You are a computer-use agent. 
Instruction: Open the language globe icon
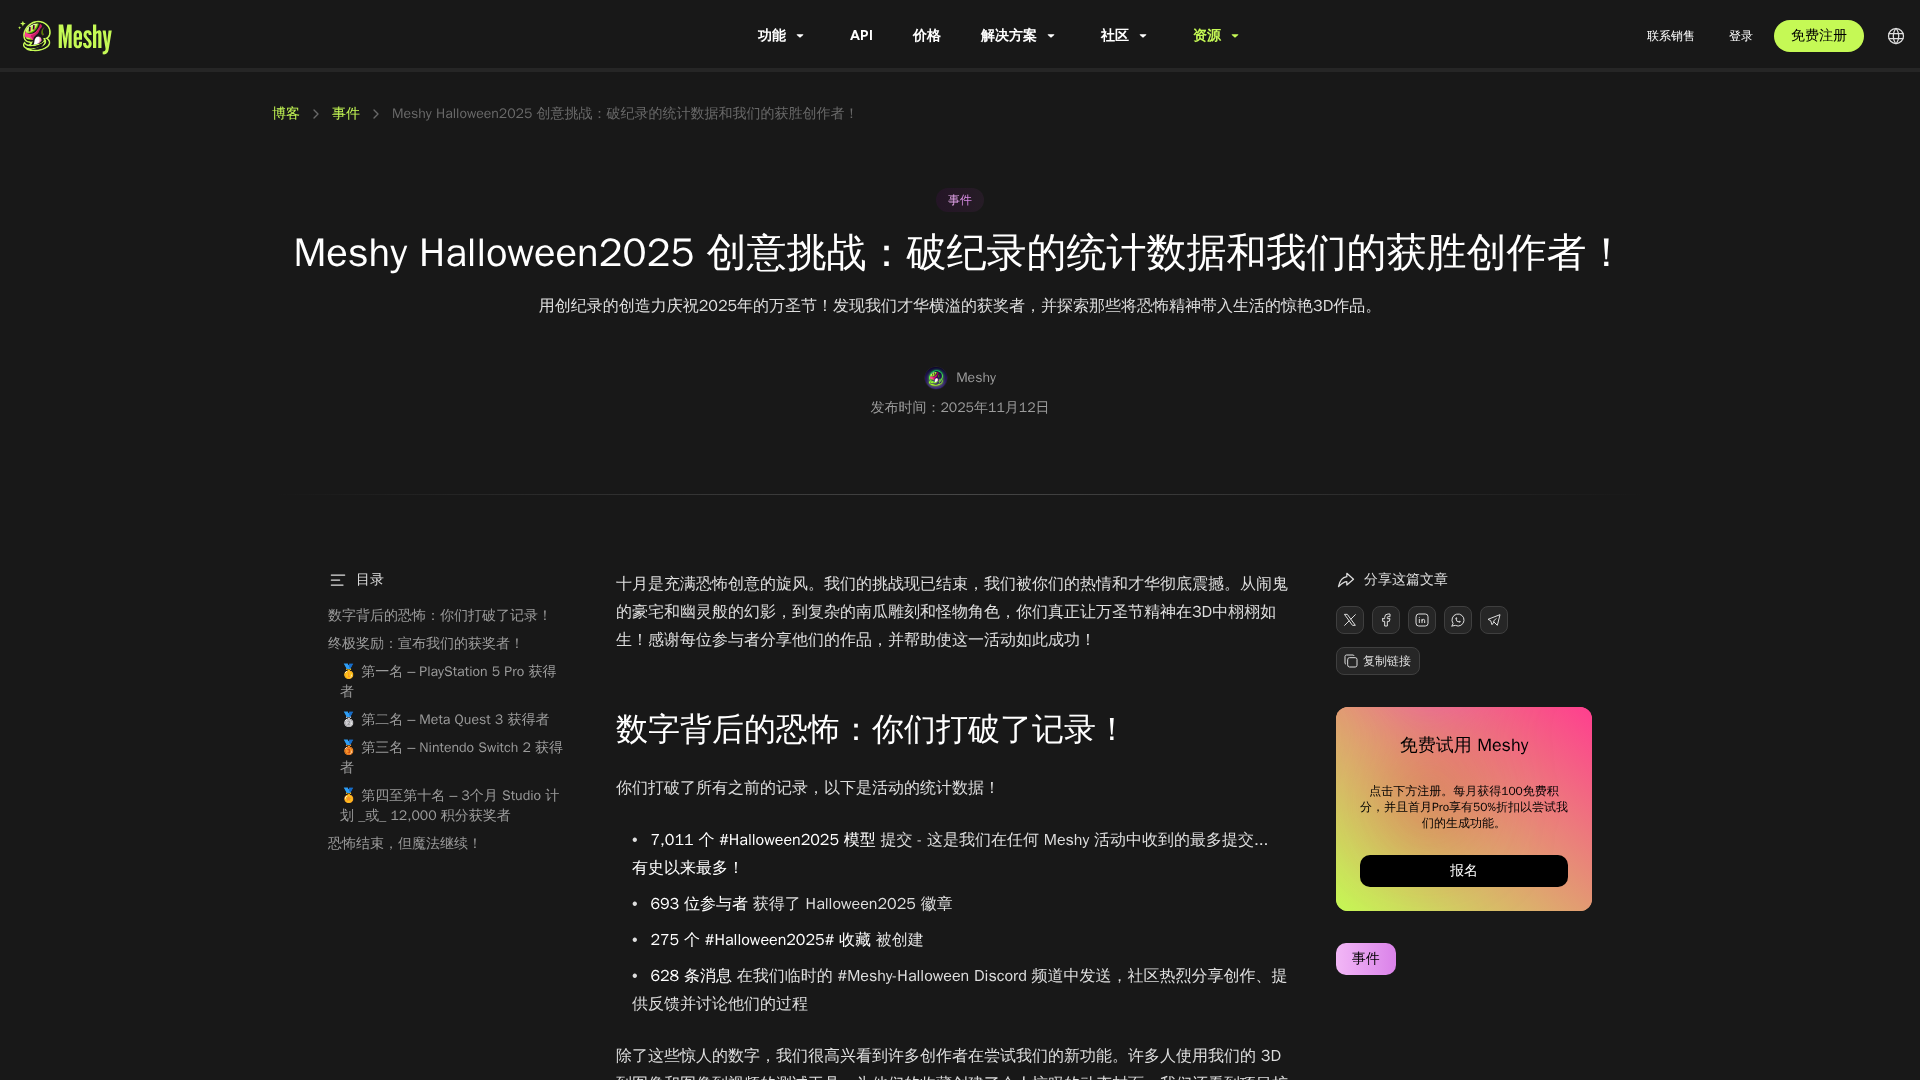(1895, 36)
